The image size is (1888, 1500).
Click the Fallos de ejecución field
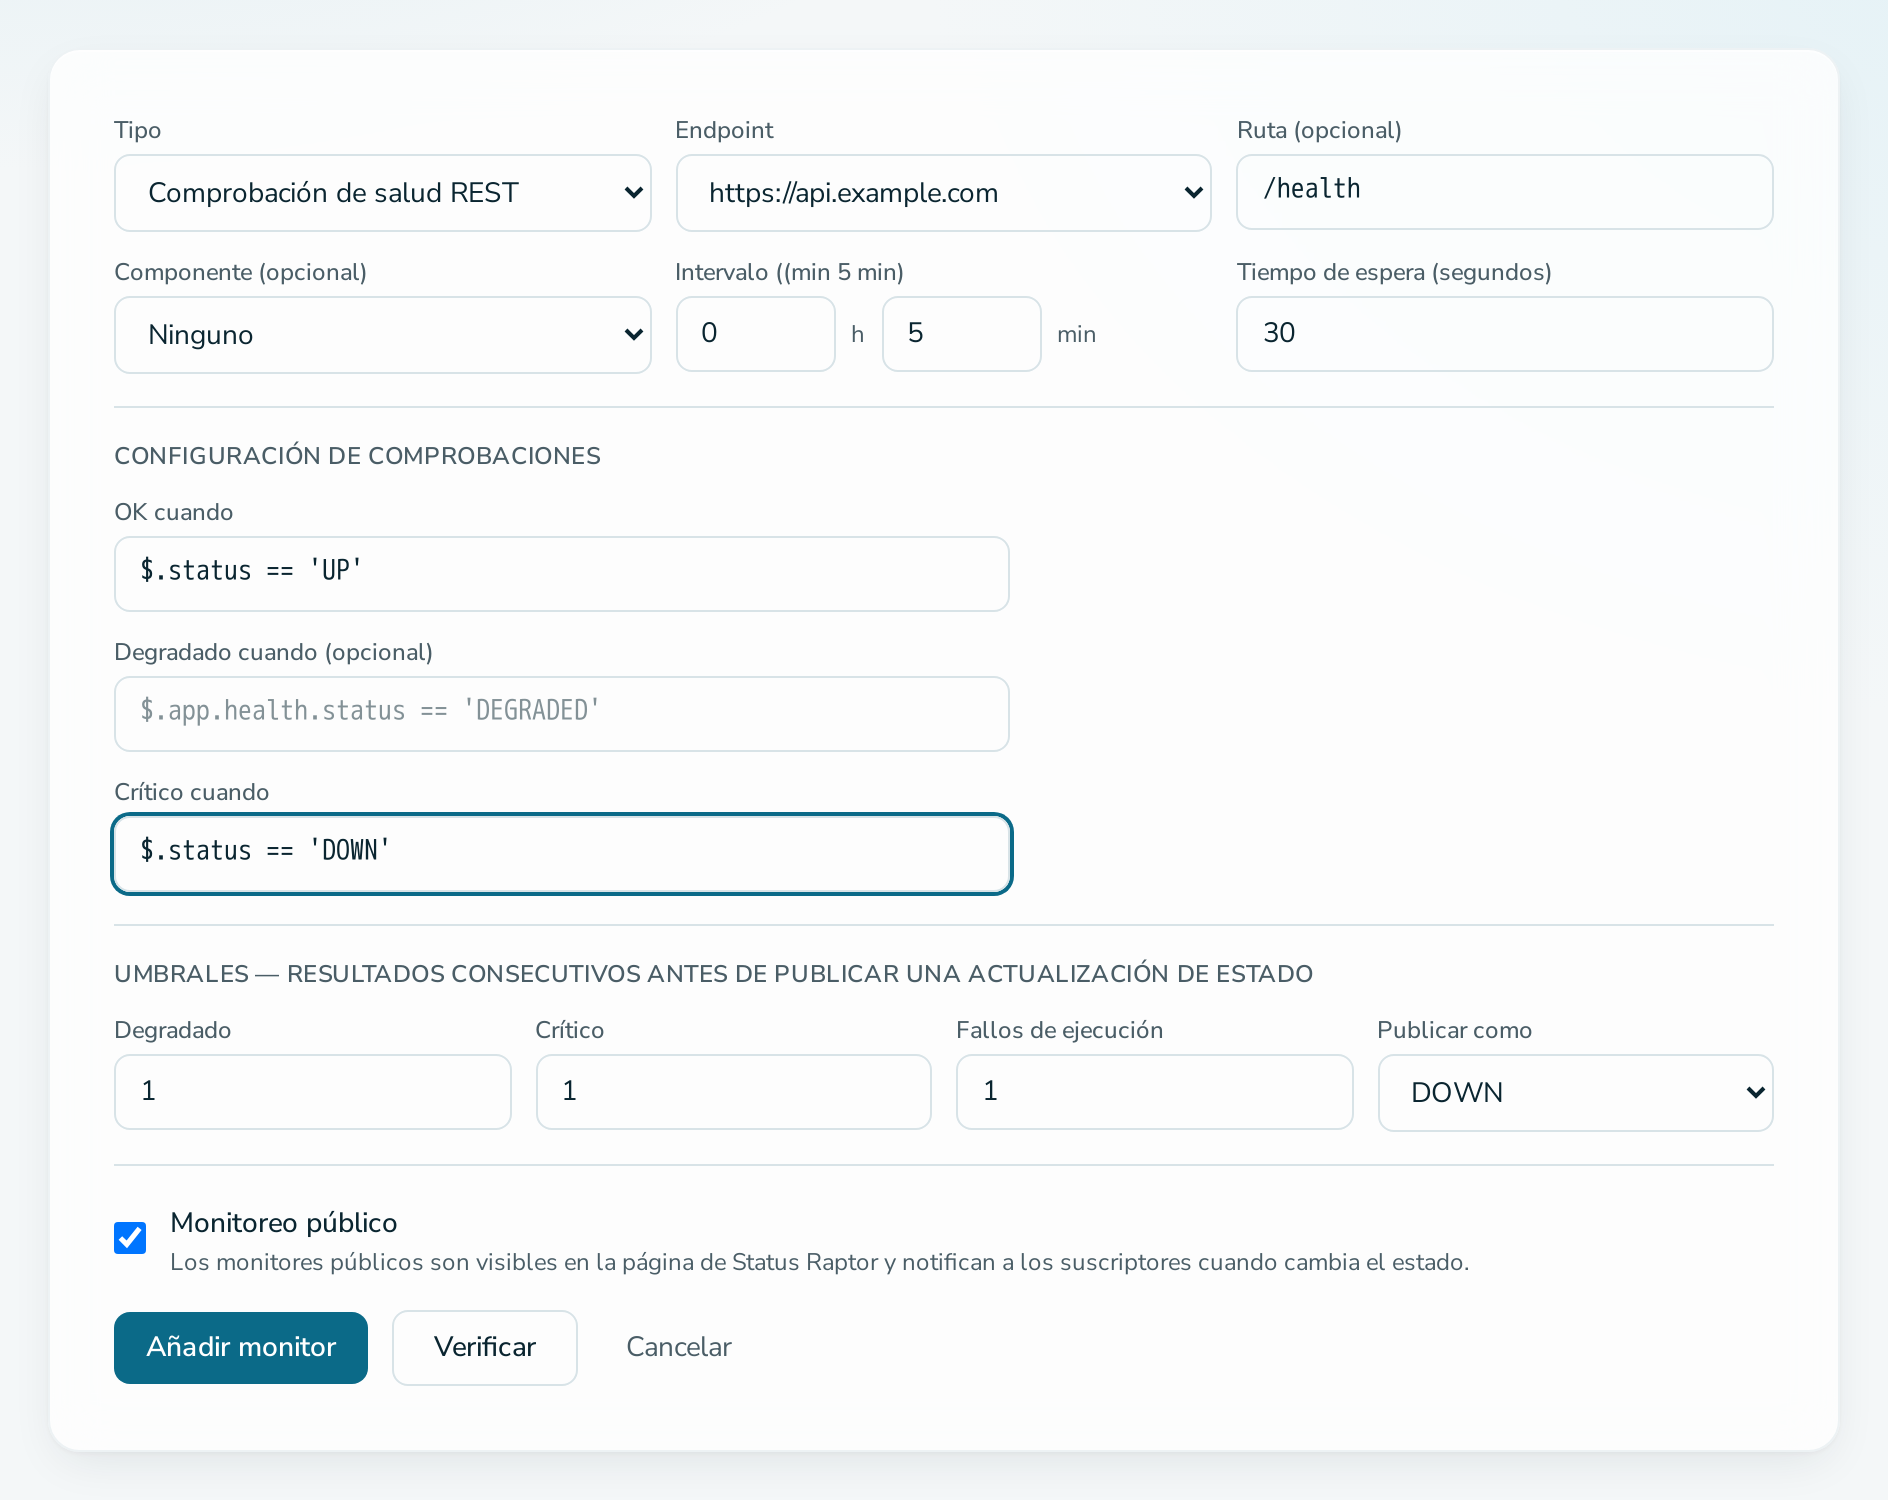point(1154,1092)
